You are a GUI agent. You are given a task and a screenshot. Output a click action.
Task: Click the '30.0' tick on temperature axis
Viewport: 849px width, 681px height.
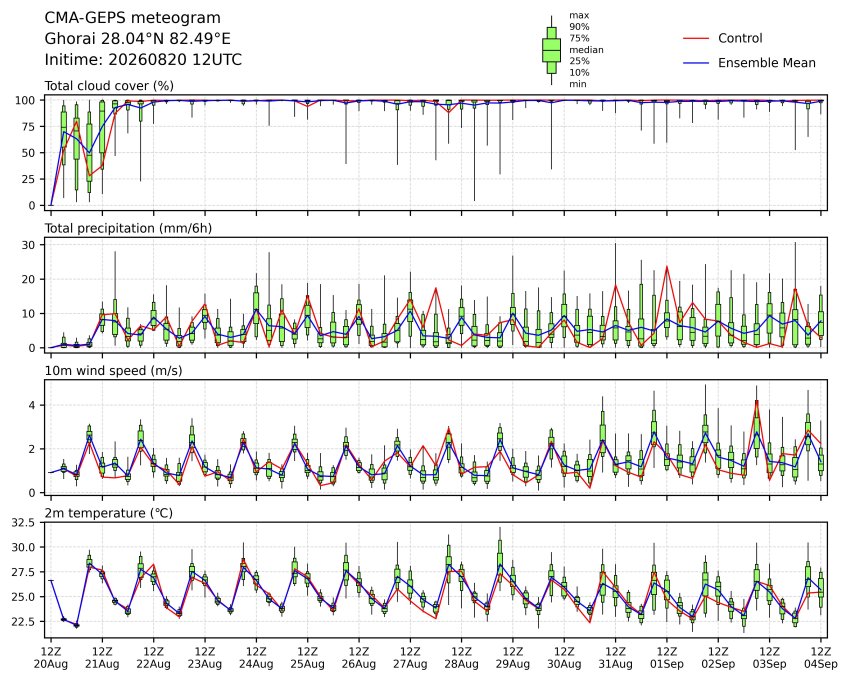tap(23, 547)
